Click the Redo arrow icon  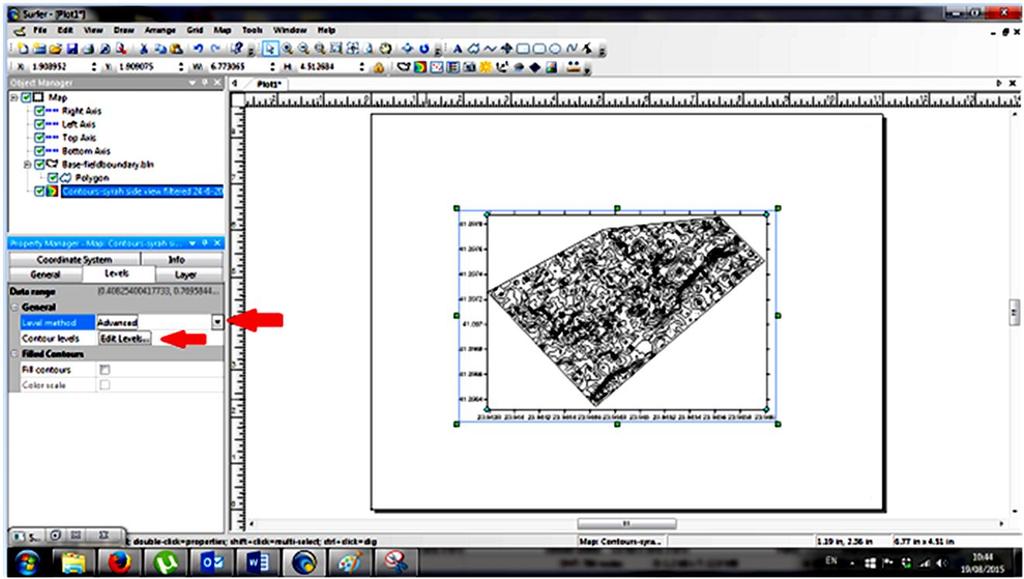[215, 49]
